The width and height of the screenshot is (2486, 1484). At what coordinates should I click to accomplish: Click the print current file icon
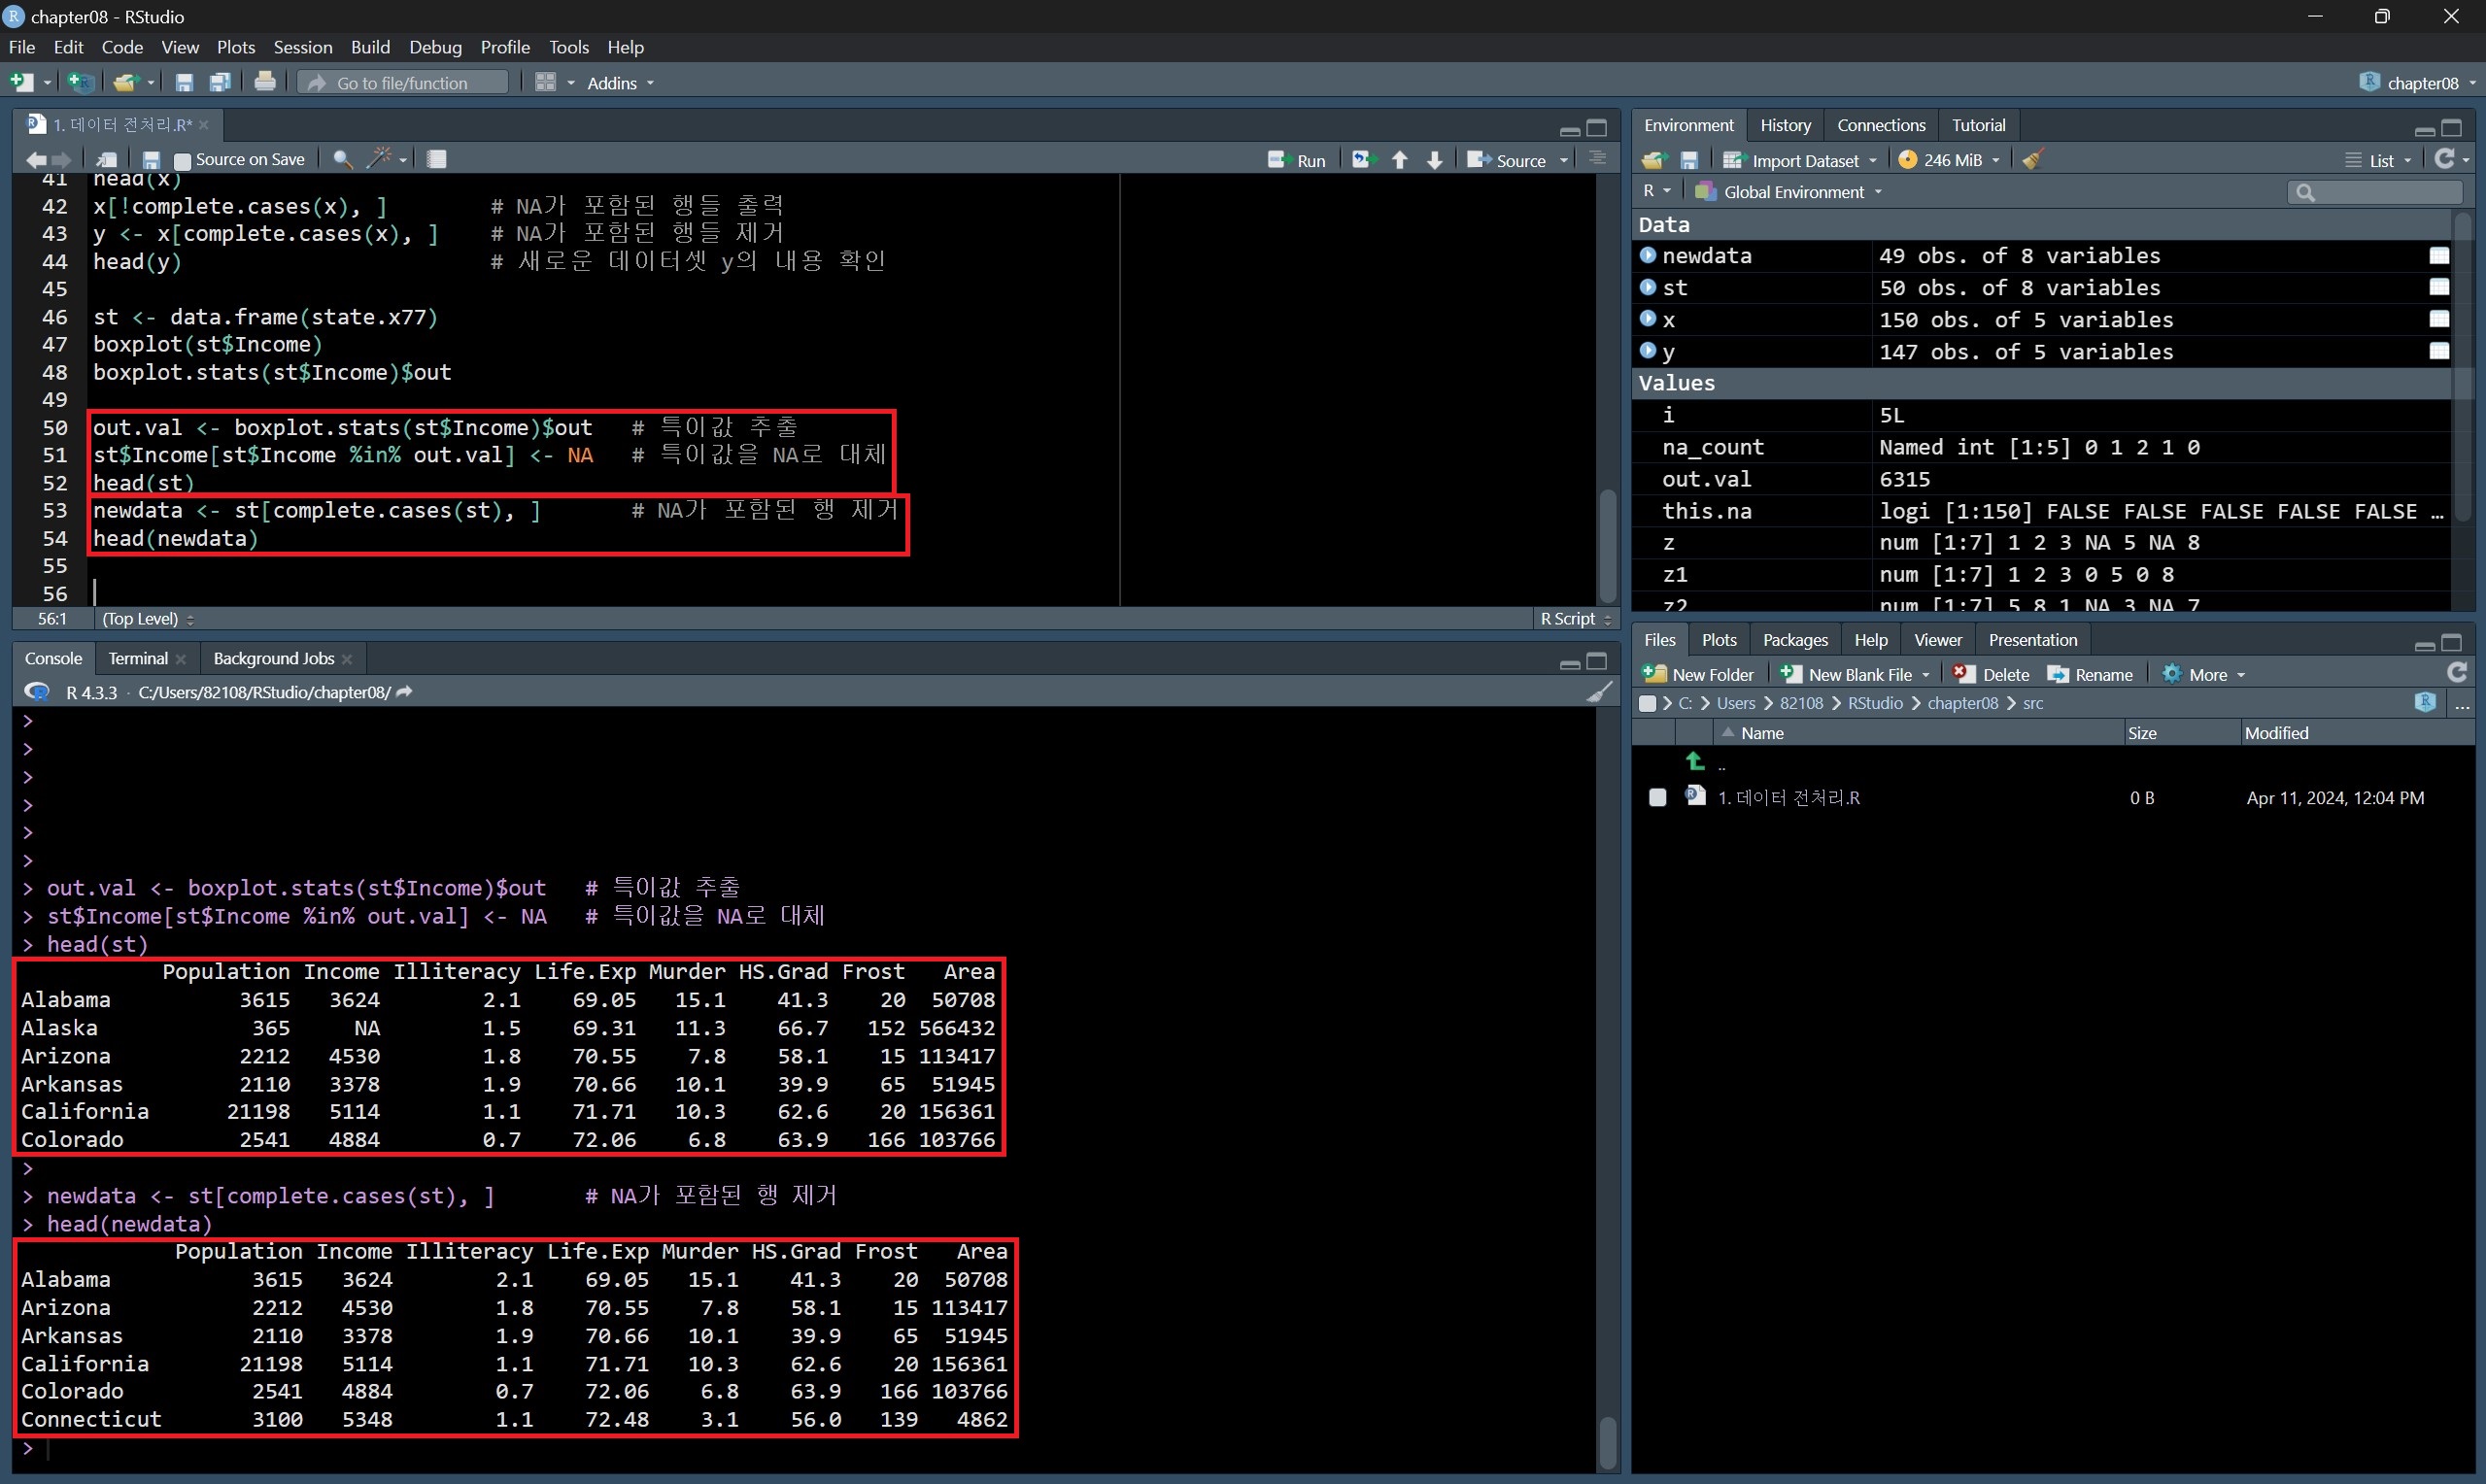(265, 83)
